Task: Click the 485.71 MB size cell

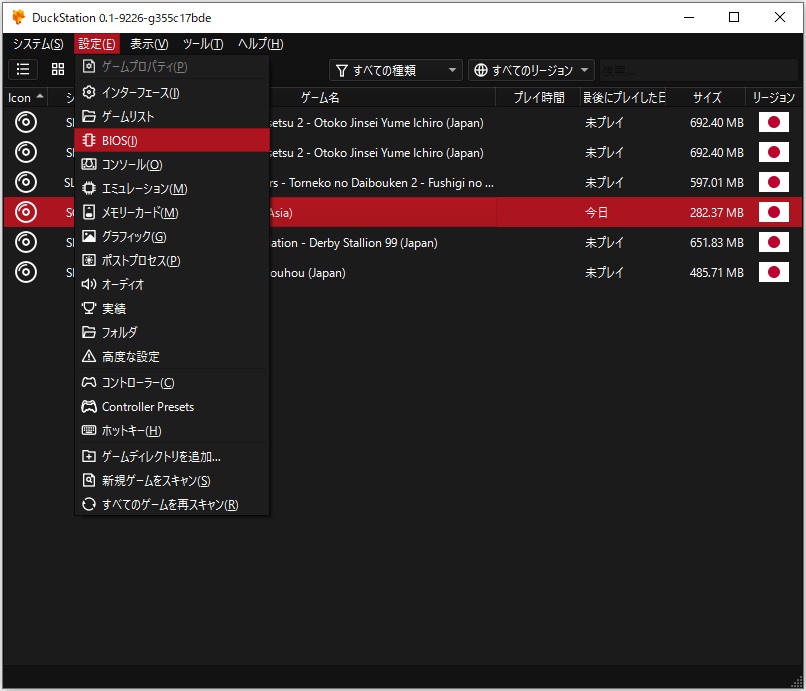Action: click(717, 272)
